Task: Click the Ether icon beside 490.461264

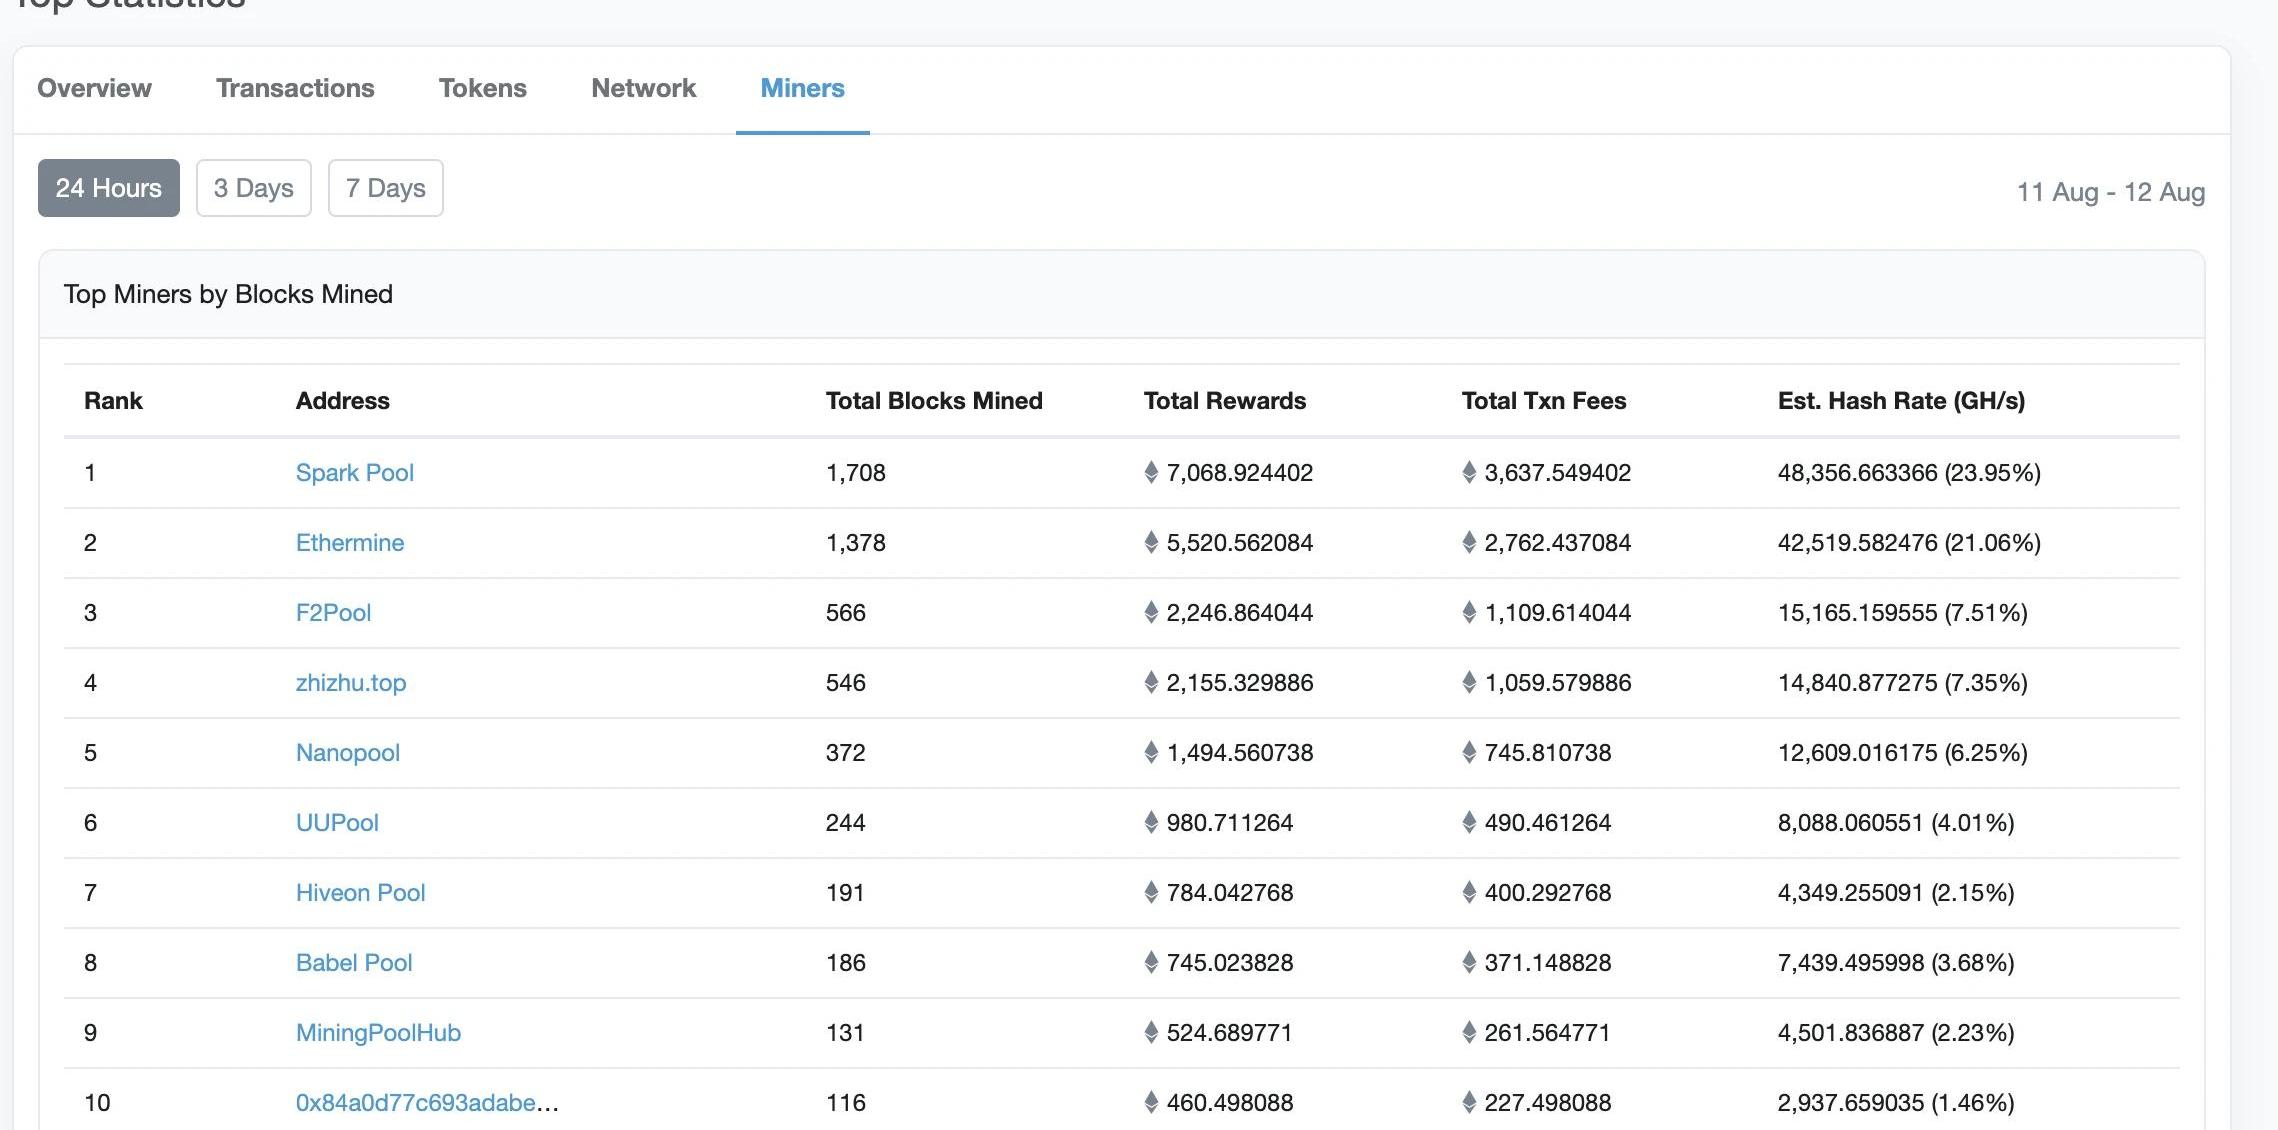Action: point(1469,822)
